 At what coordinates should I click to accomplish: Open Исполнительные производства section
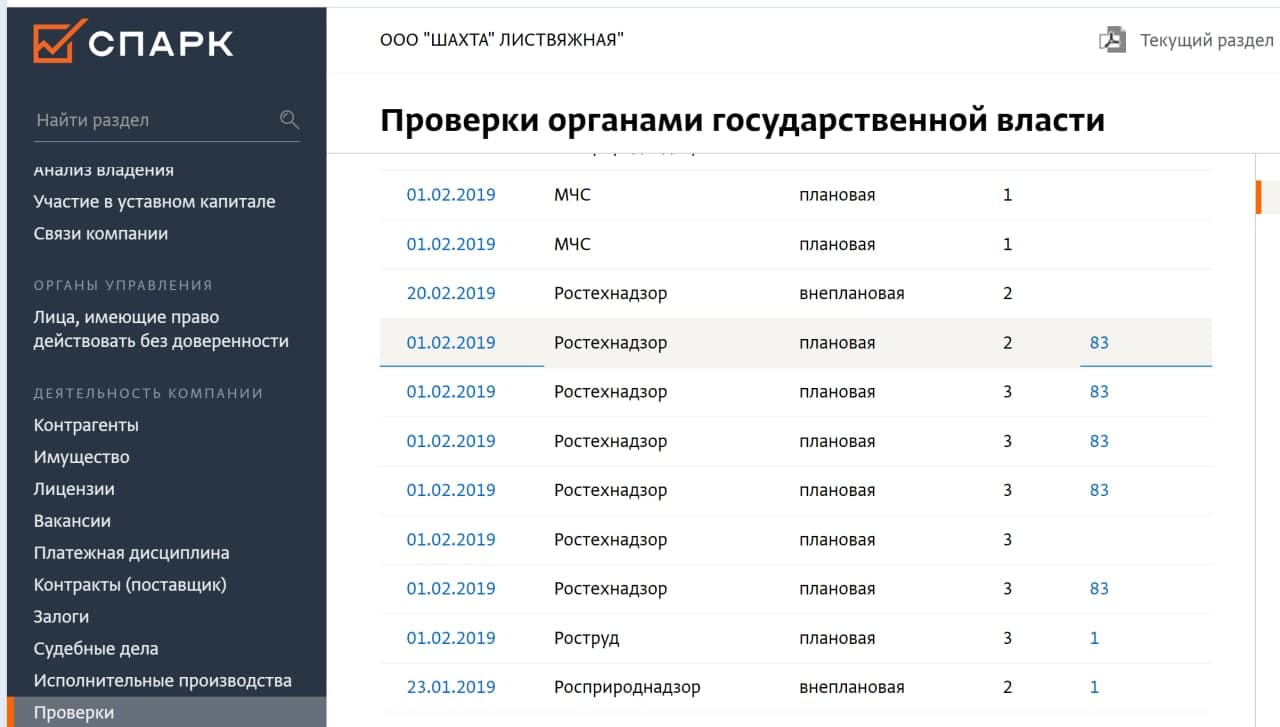[163, 681]
